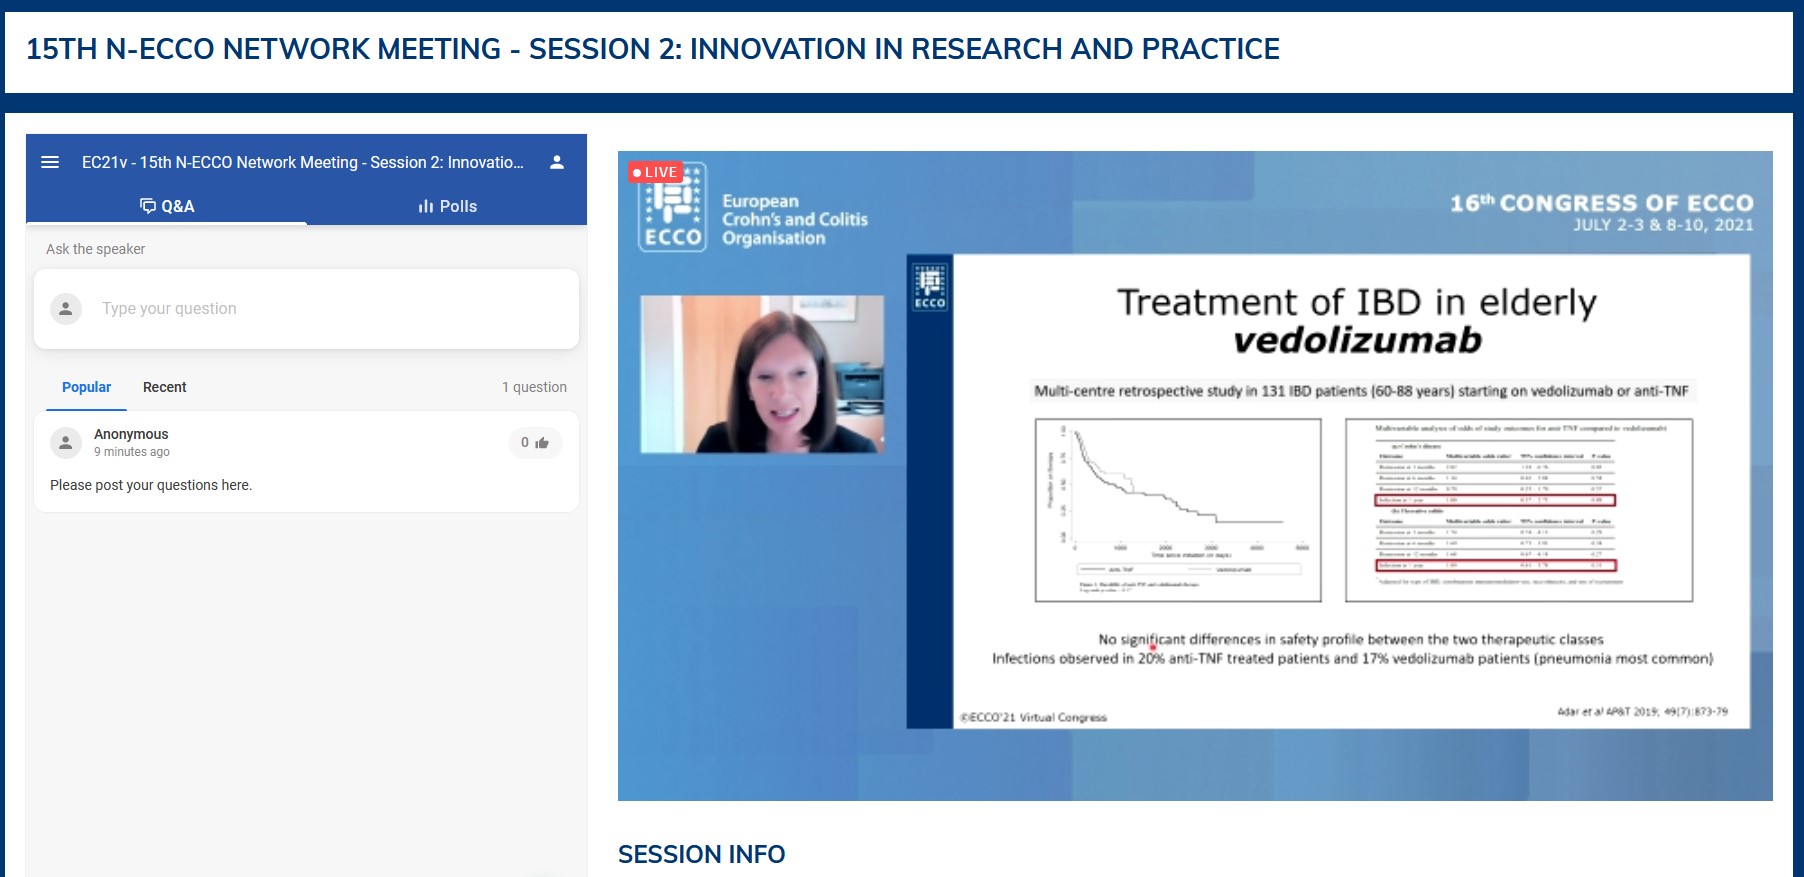1804x877 pixels.
Task: Click the 'Please post your questions here.' text
Action: point(151,485)
